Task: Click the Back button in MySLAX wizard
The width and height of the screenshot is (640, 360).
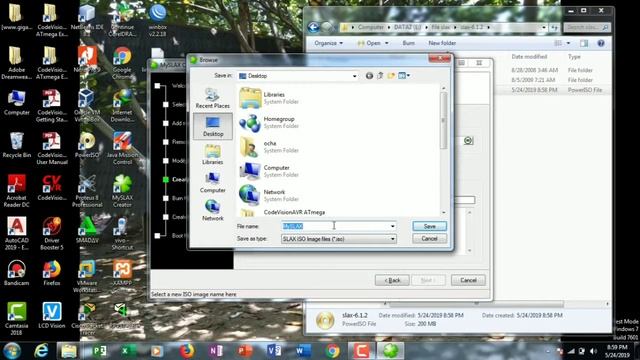Action: click(x=392, y=280)
